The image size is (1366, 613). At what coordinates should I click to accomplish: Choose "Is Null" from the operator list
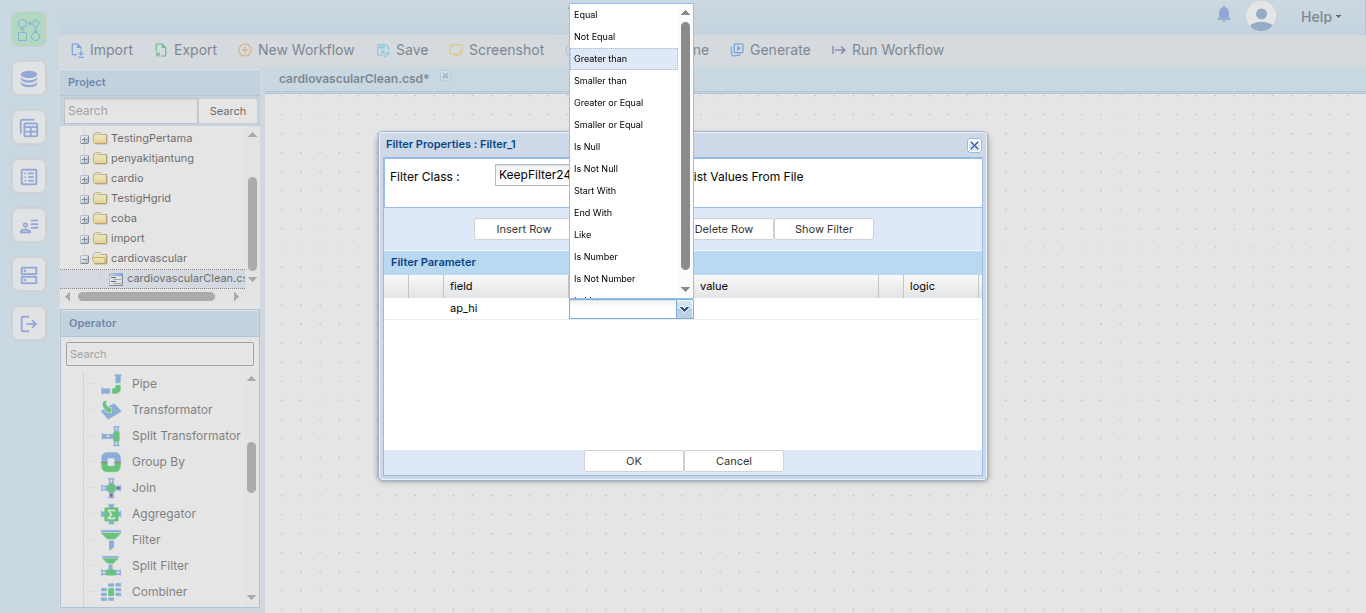[624, 147]
